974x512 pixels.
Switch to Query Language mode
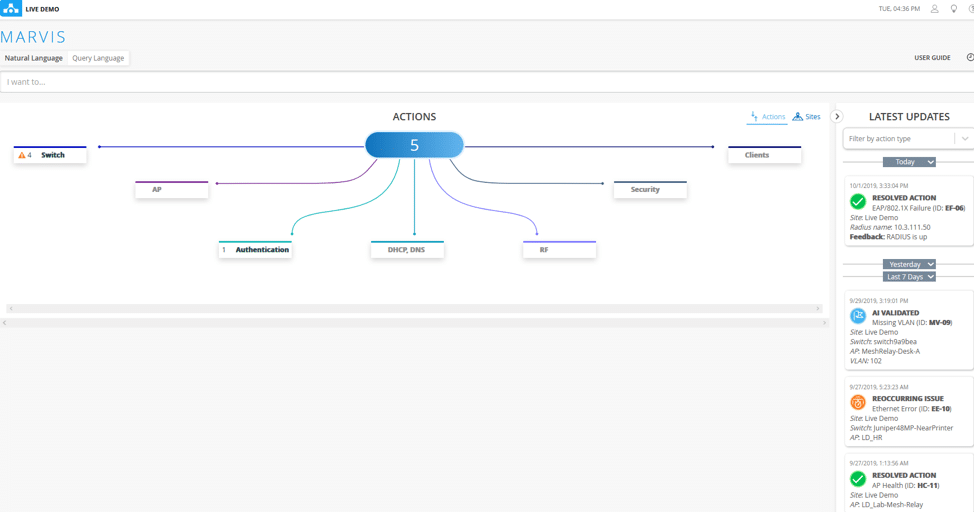point(98,58)
